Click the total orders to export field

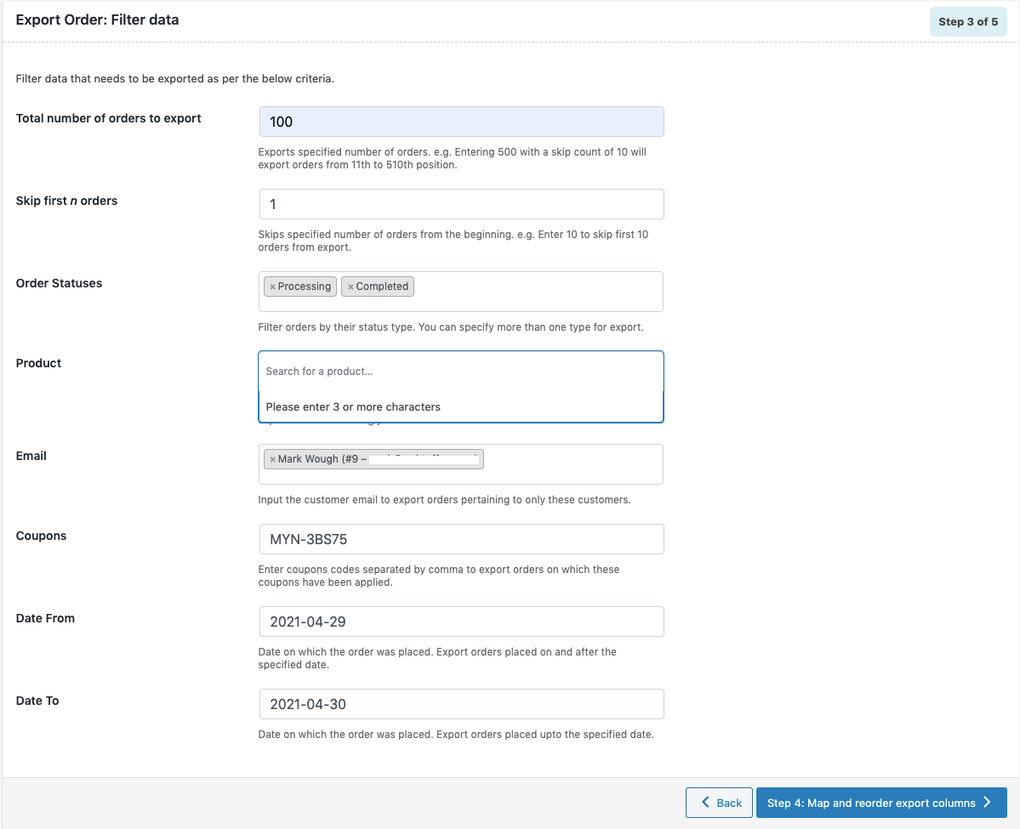pos(460,120)
